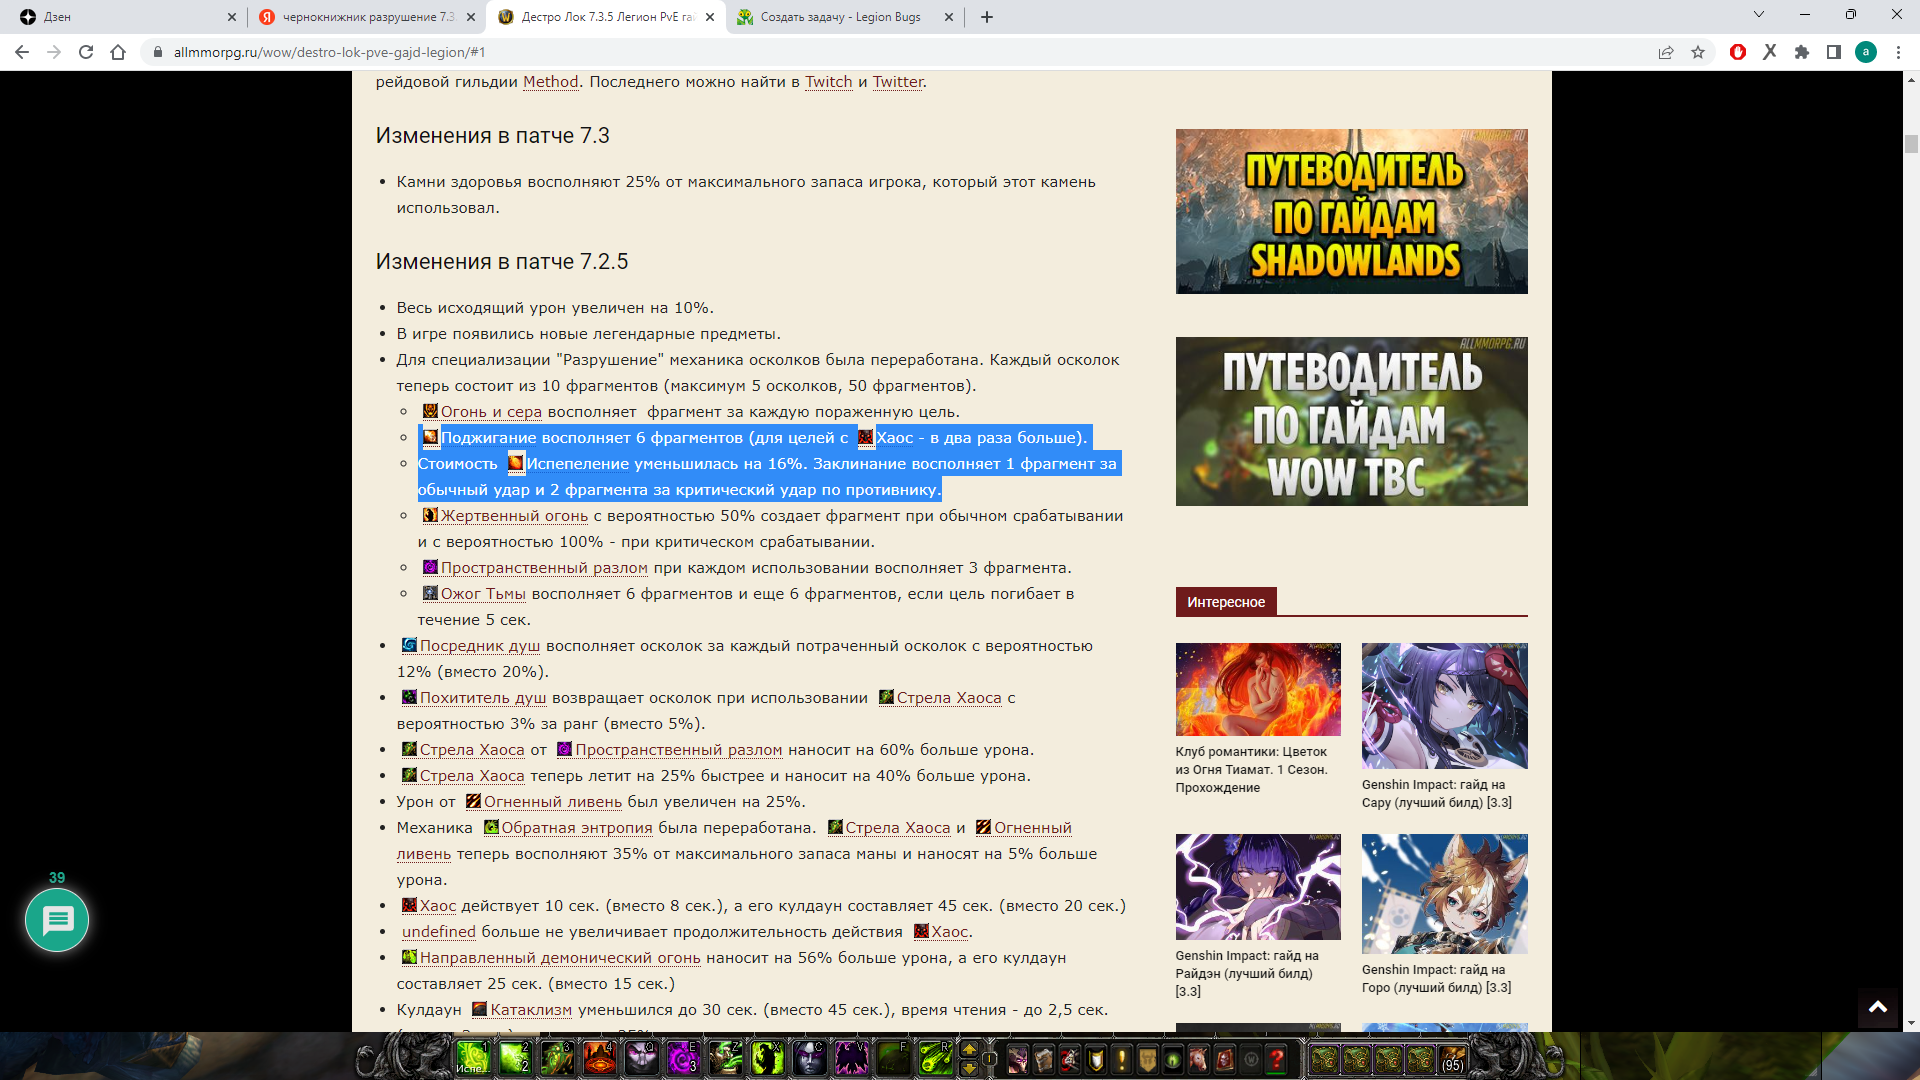Click the page vertical scrollbar thumb
The image size is (1920, 1080).
[x=1911, y=143]
